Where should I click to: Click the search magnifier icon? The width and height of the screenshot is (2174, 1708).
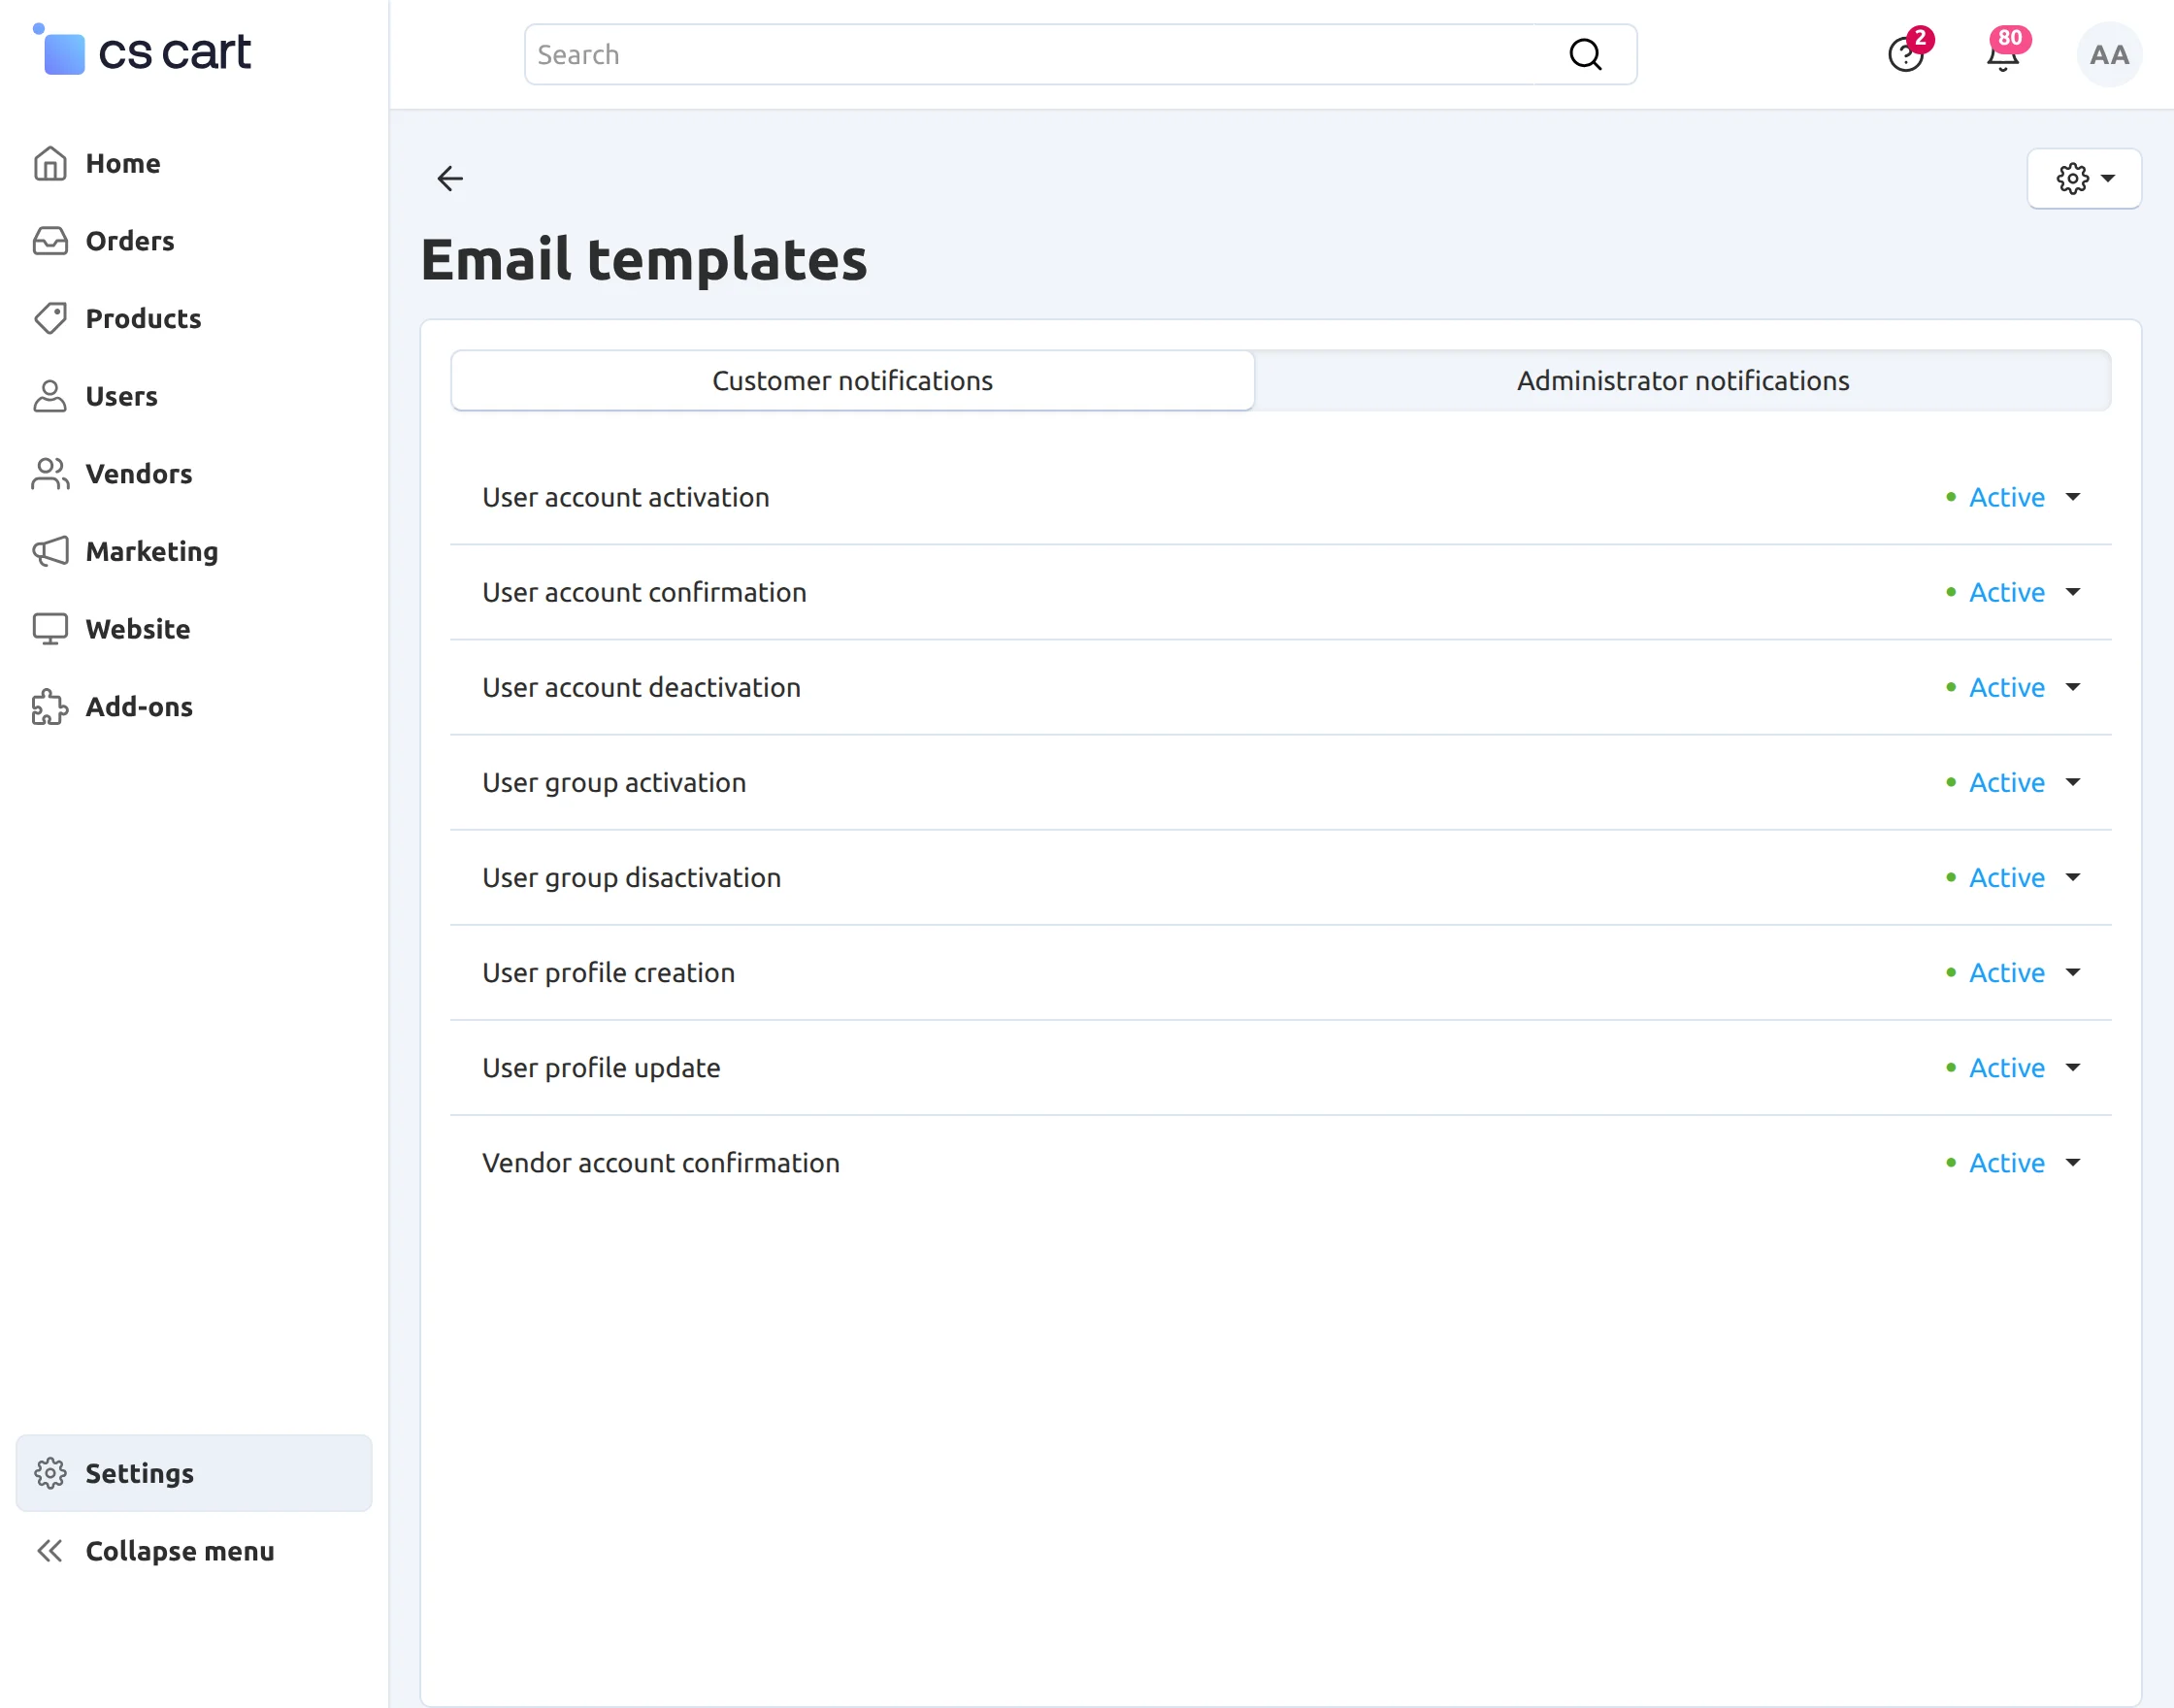click(1585, 54)
